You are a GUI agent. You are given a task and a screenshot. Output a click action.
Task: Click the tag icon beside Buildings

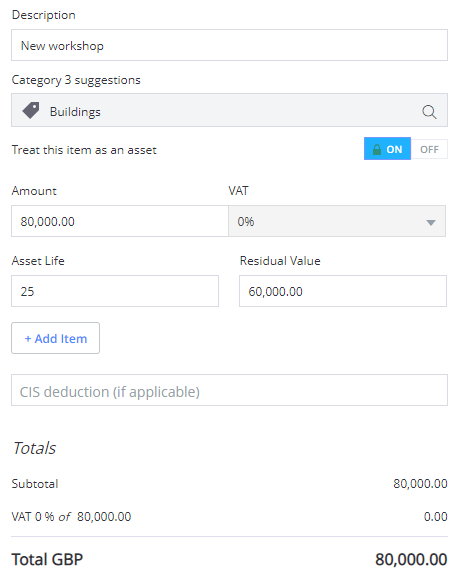pyautogui.click(x=31, y=110)
